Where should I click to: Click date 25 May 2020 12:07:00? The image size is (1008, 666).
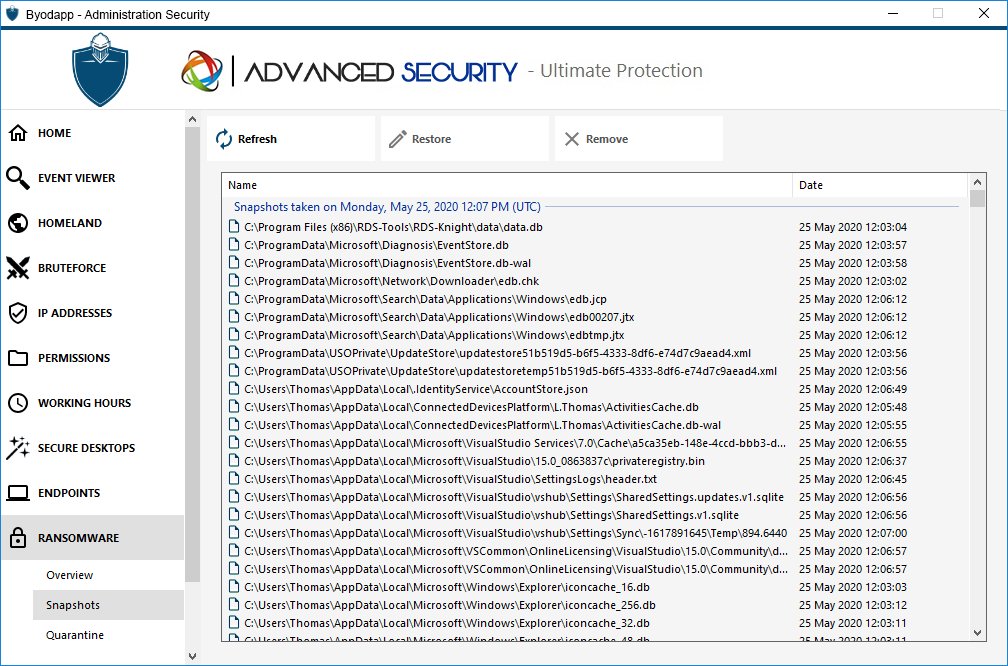pyautogui.click(x=853, y=533)
